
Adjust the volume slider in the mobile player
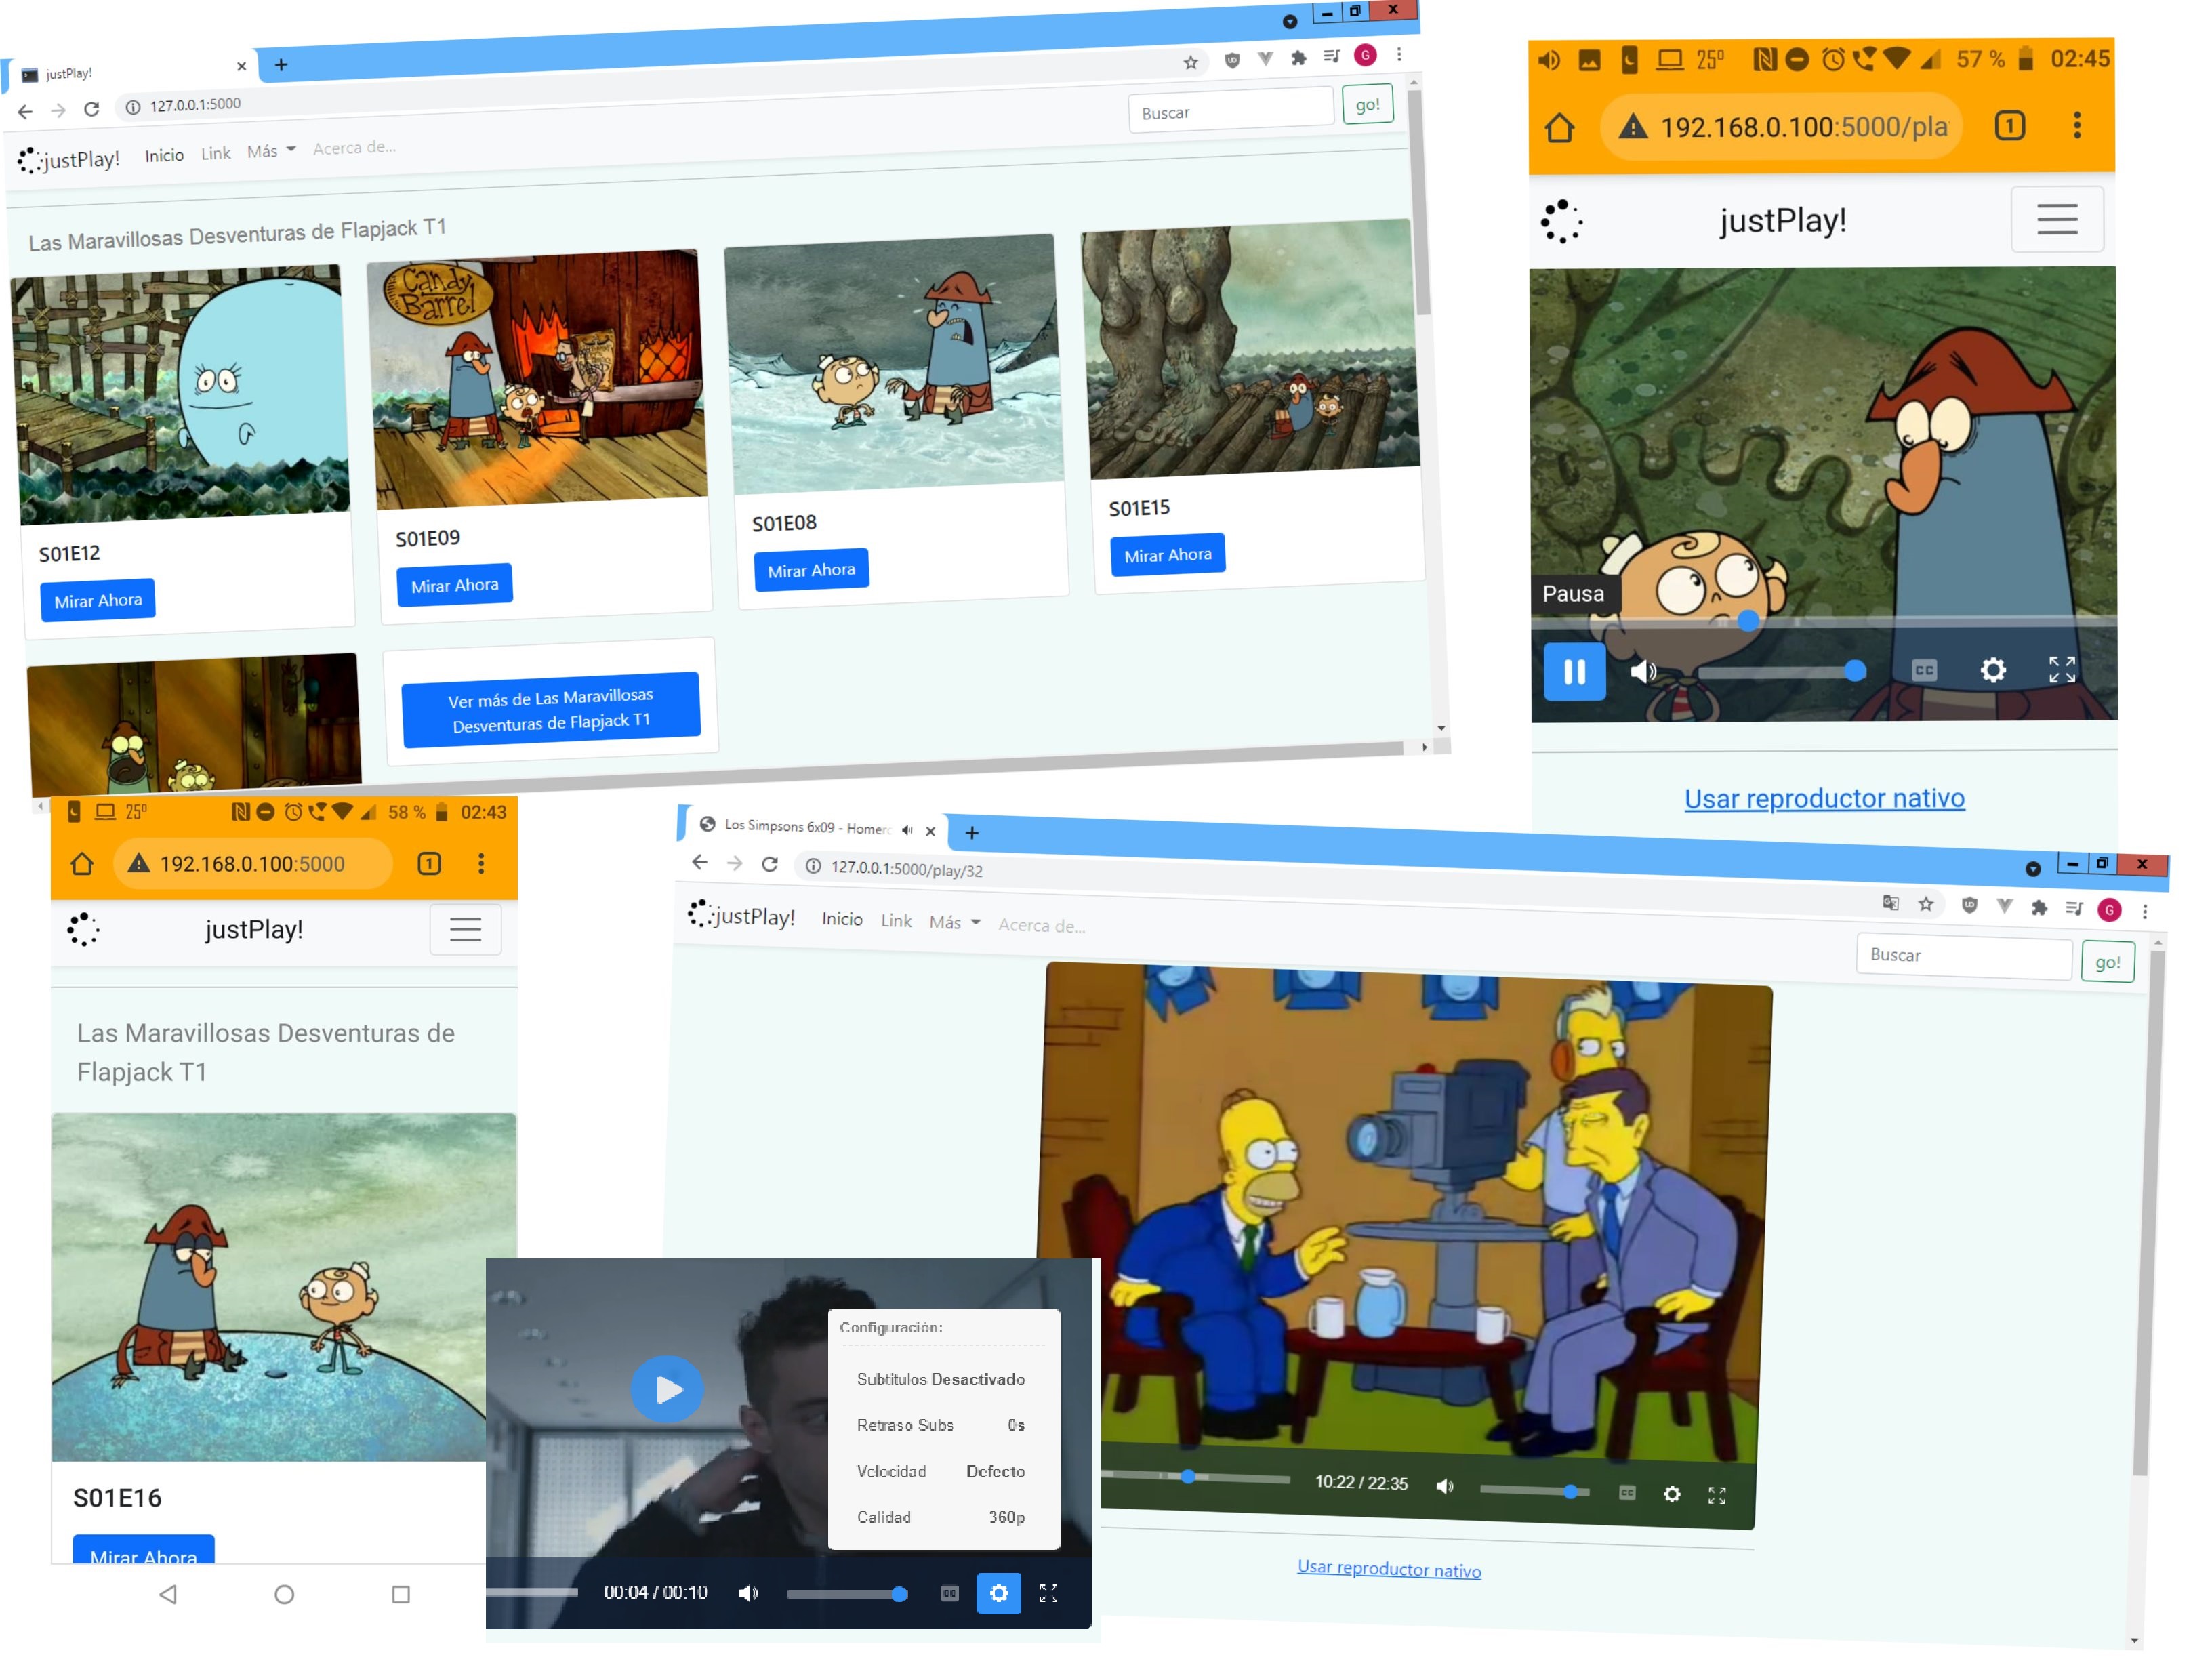click(x=1780, y=671)
